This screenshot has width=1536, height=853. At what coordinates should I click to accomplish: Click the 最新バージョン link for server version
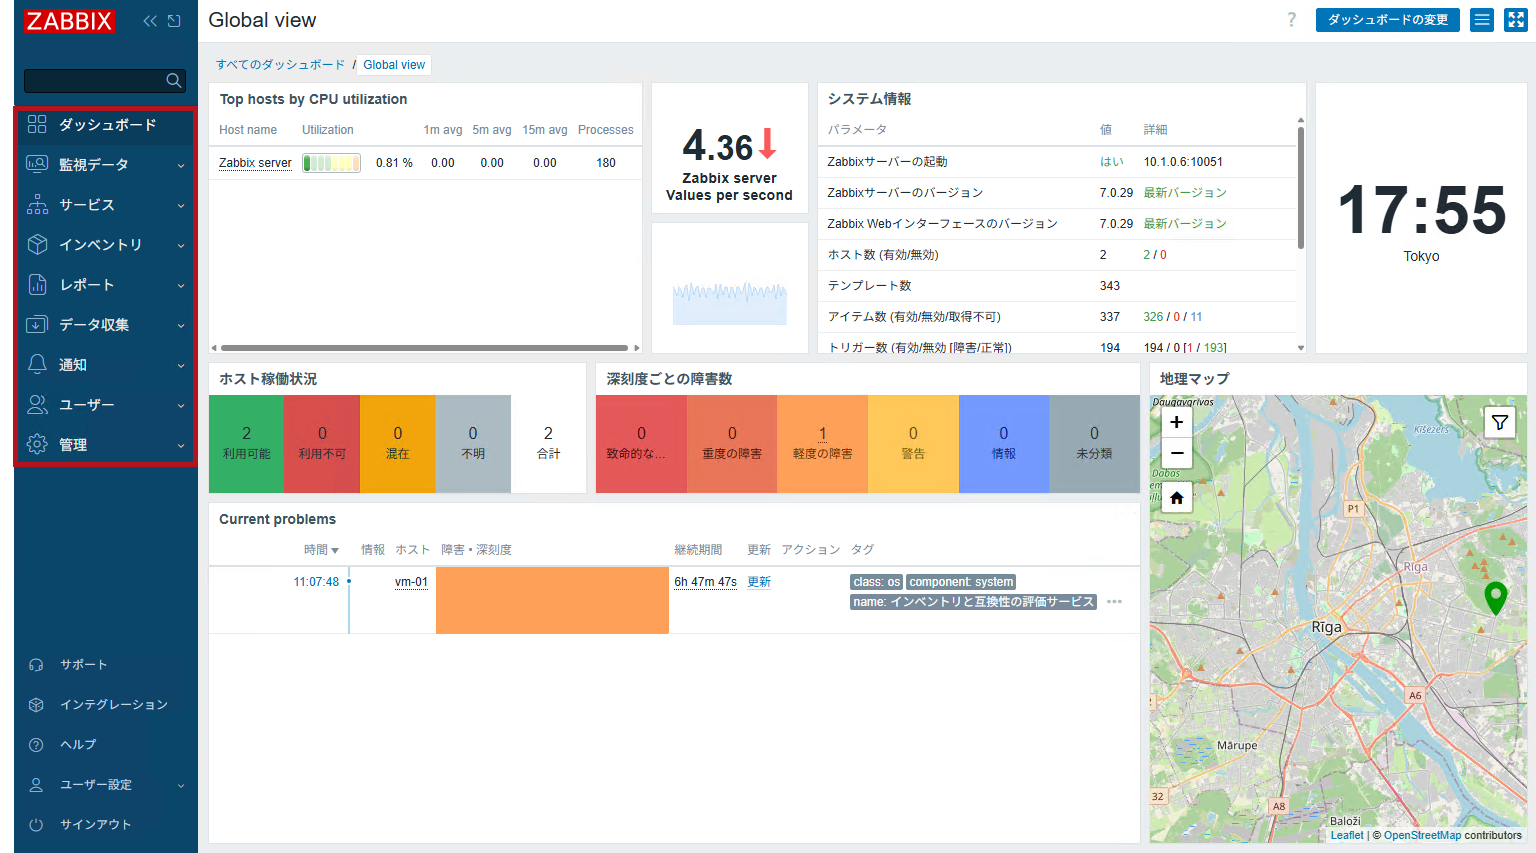coord(1185,193)
